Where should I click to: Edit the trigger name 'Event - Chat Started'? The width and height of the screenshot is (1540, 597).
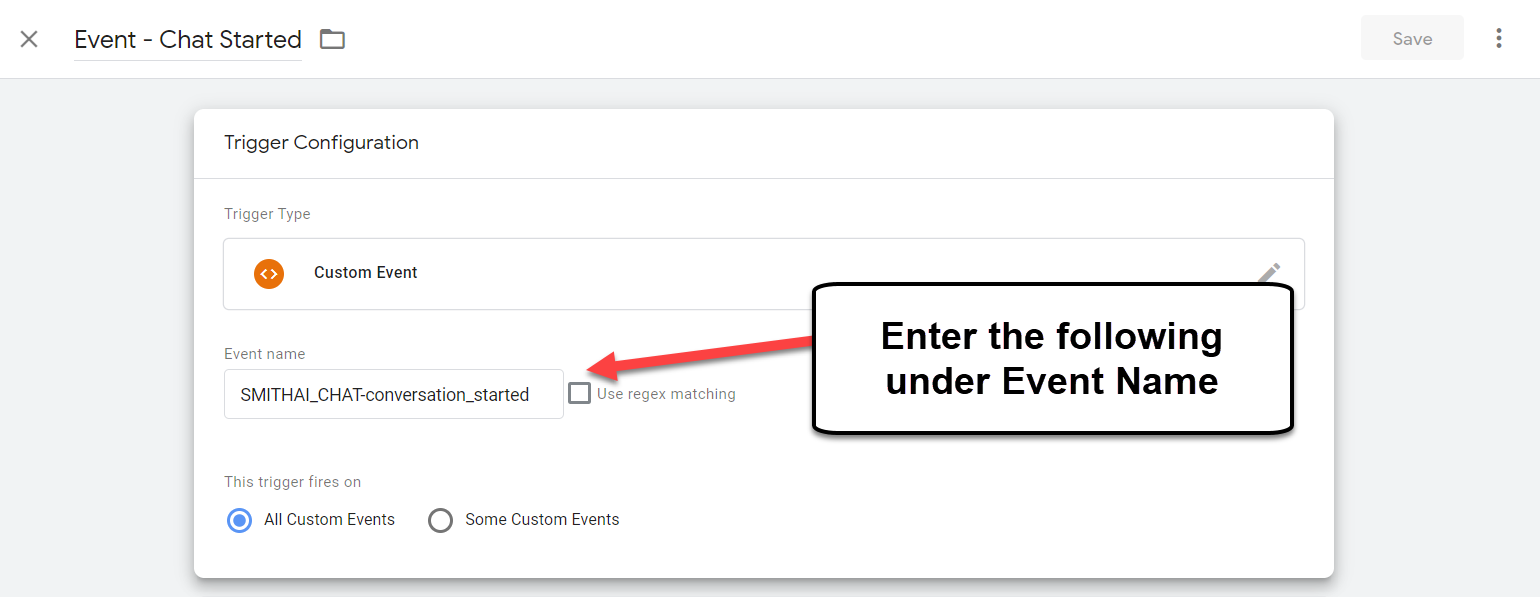tap(188, 39)
